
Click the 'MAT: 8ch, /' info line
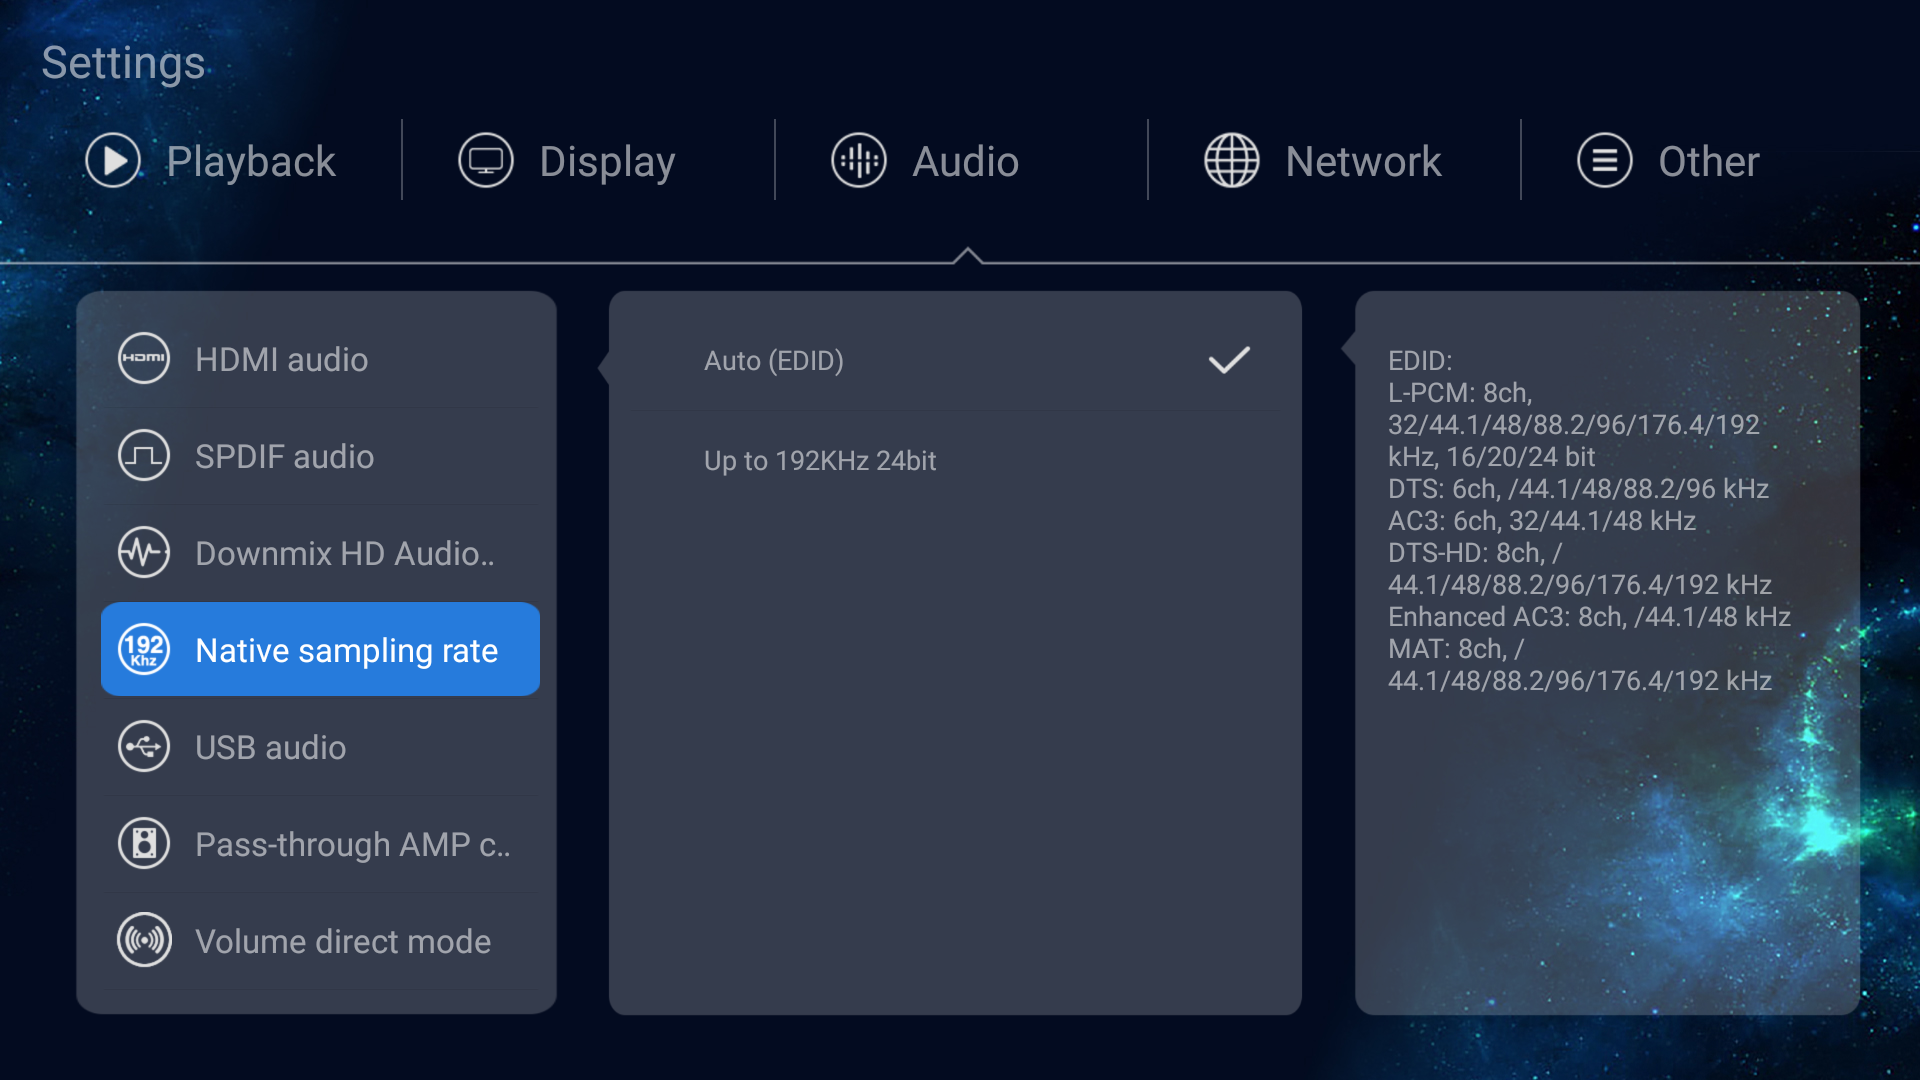[x=1456, y=648]
